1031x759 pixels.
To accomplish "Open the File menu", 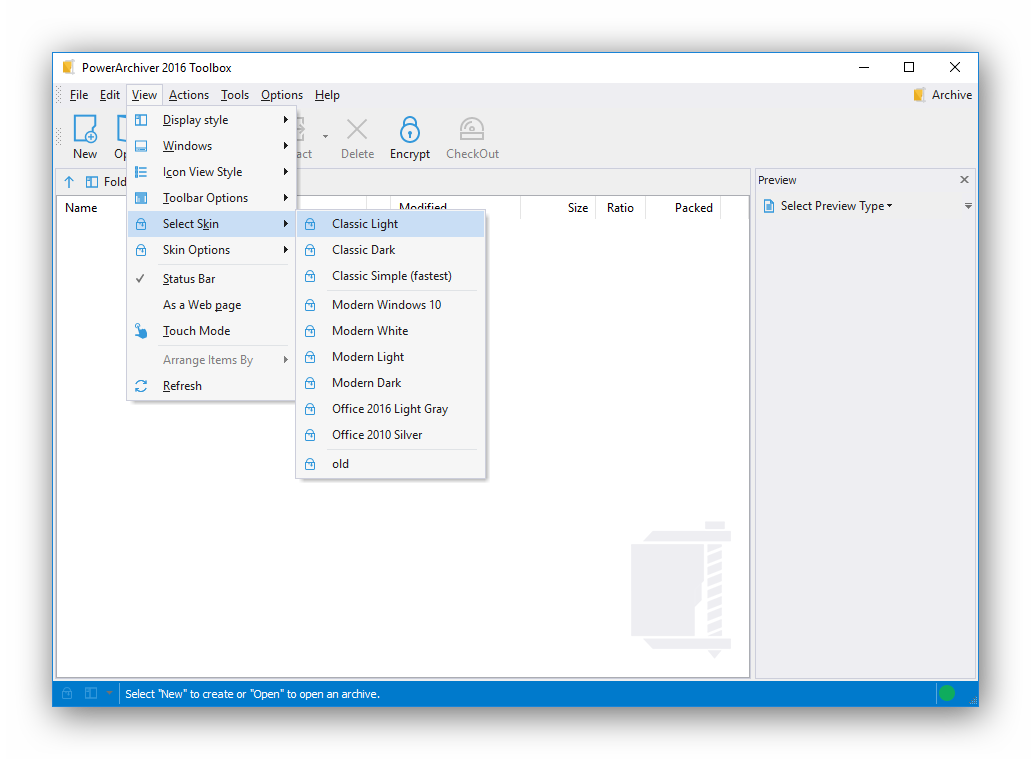I will (x=79, y=95).
